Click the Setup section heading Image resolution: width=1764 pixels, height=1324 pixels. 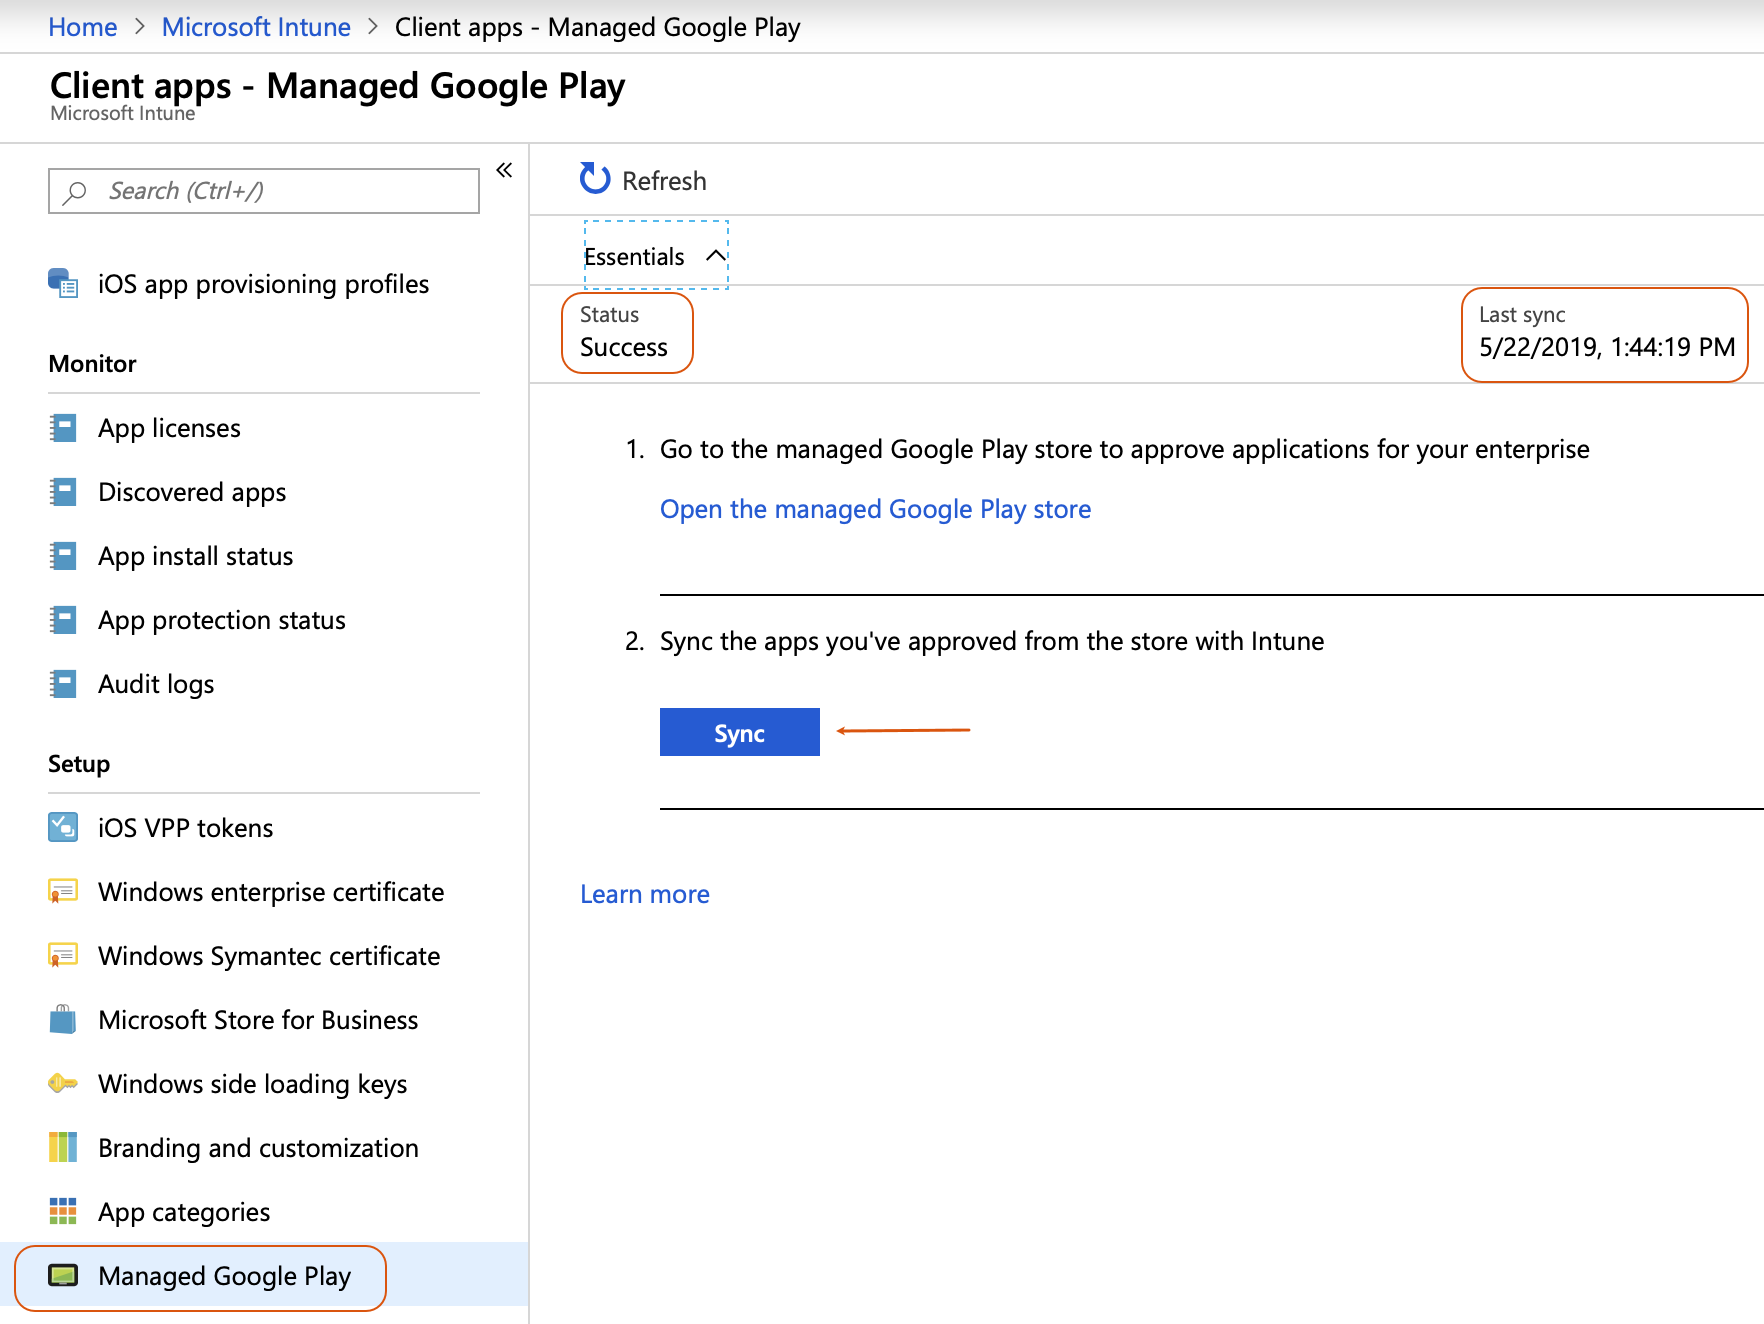79,764
